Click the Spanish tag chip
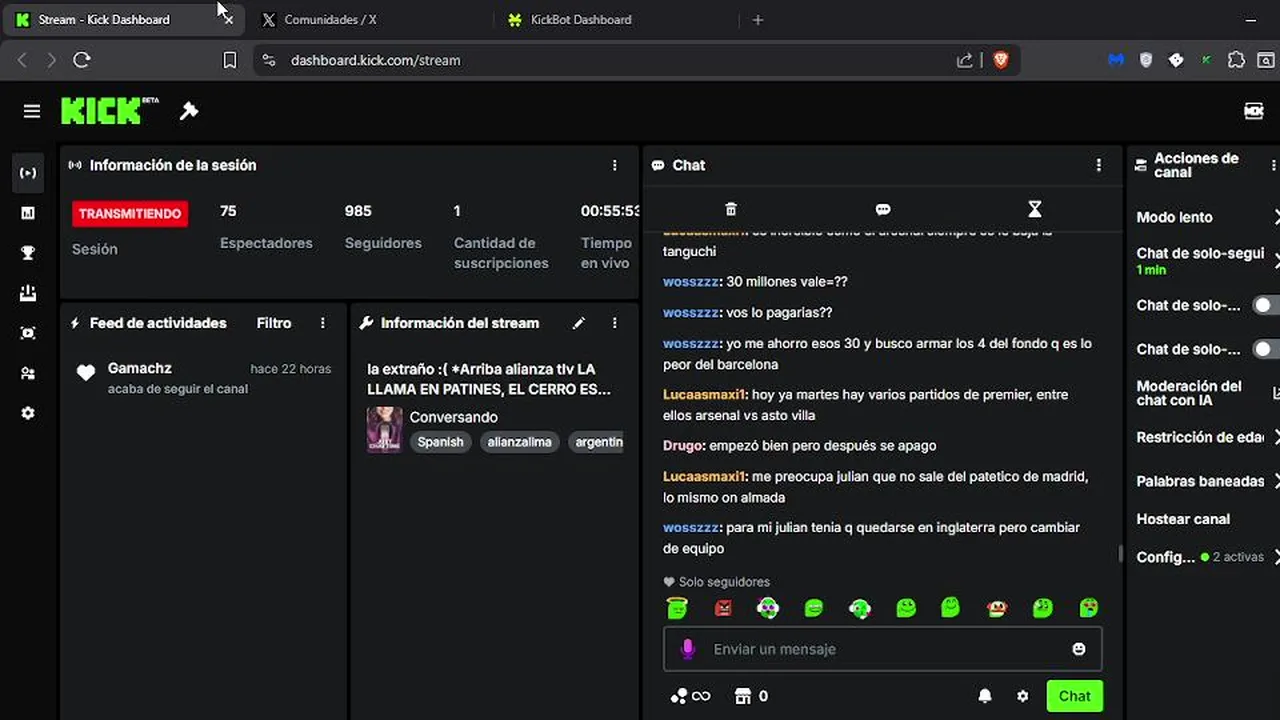This screenshot has height=720, width=1280. [x=441, y=442]
